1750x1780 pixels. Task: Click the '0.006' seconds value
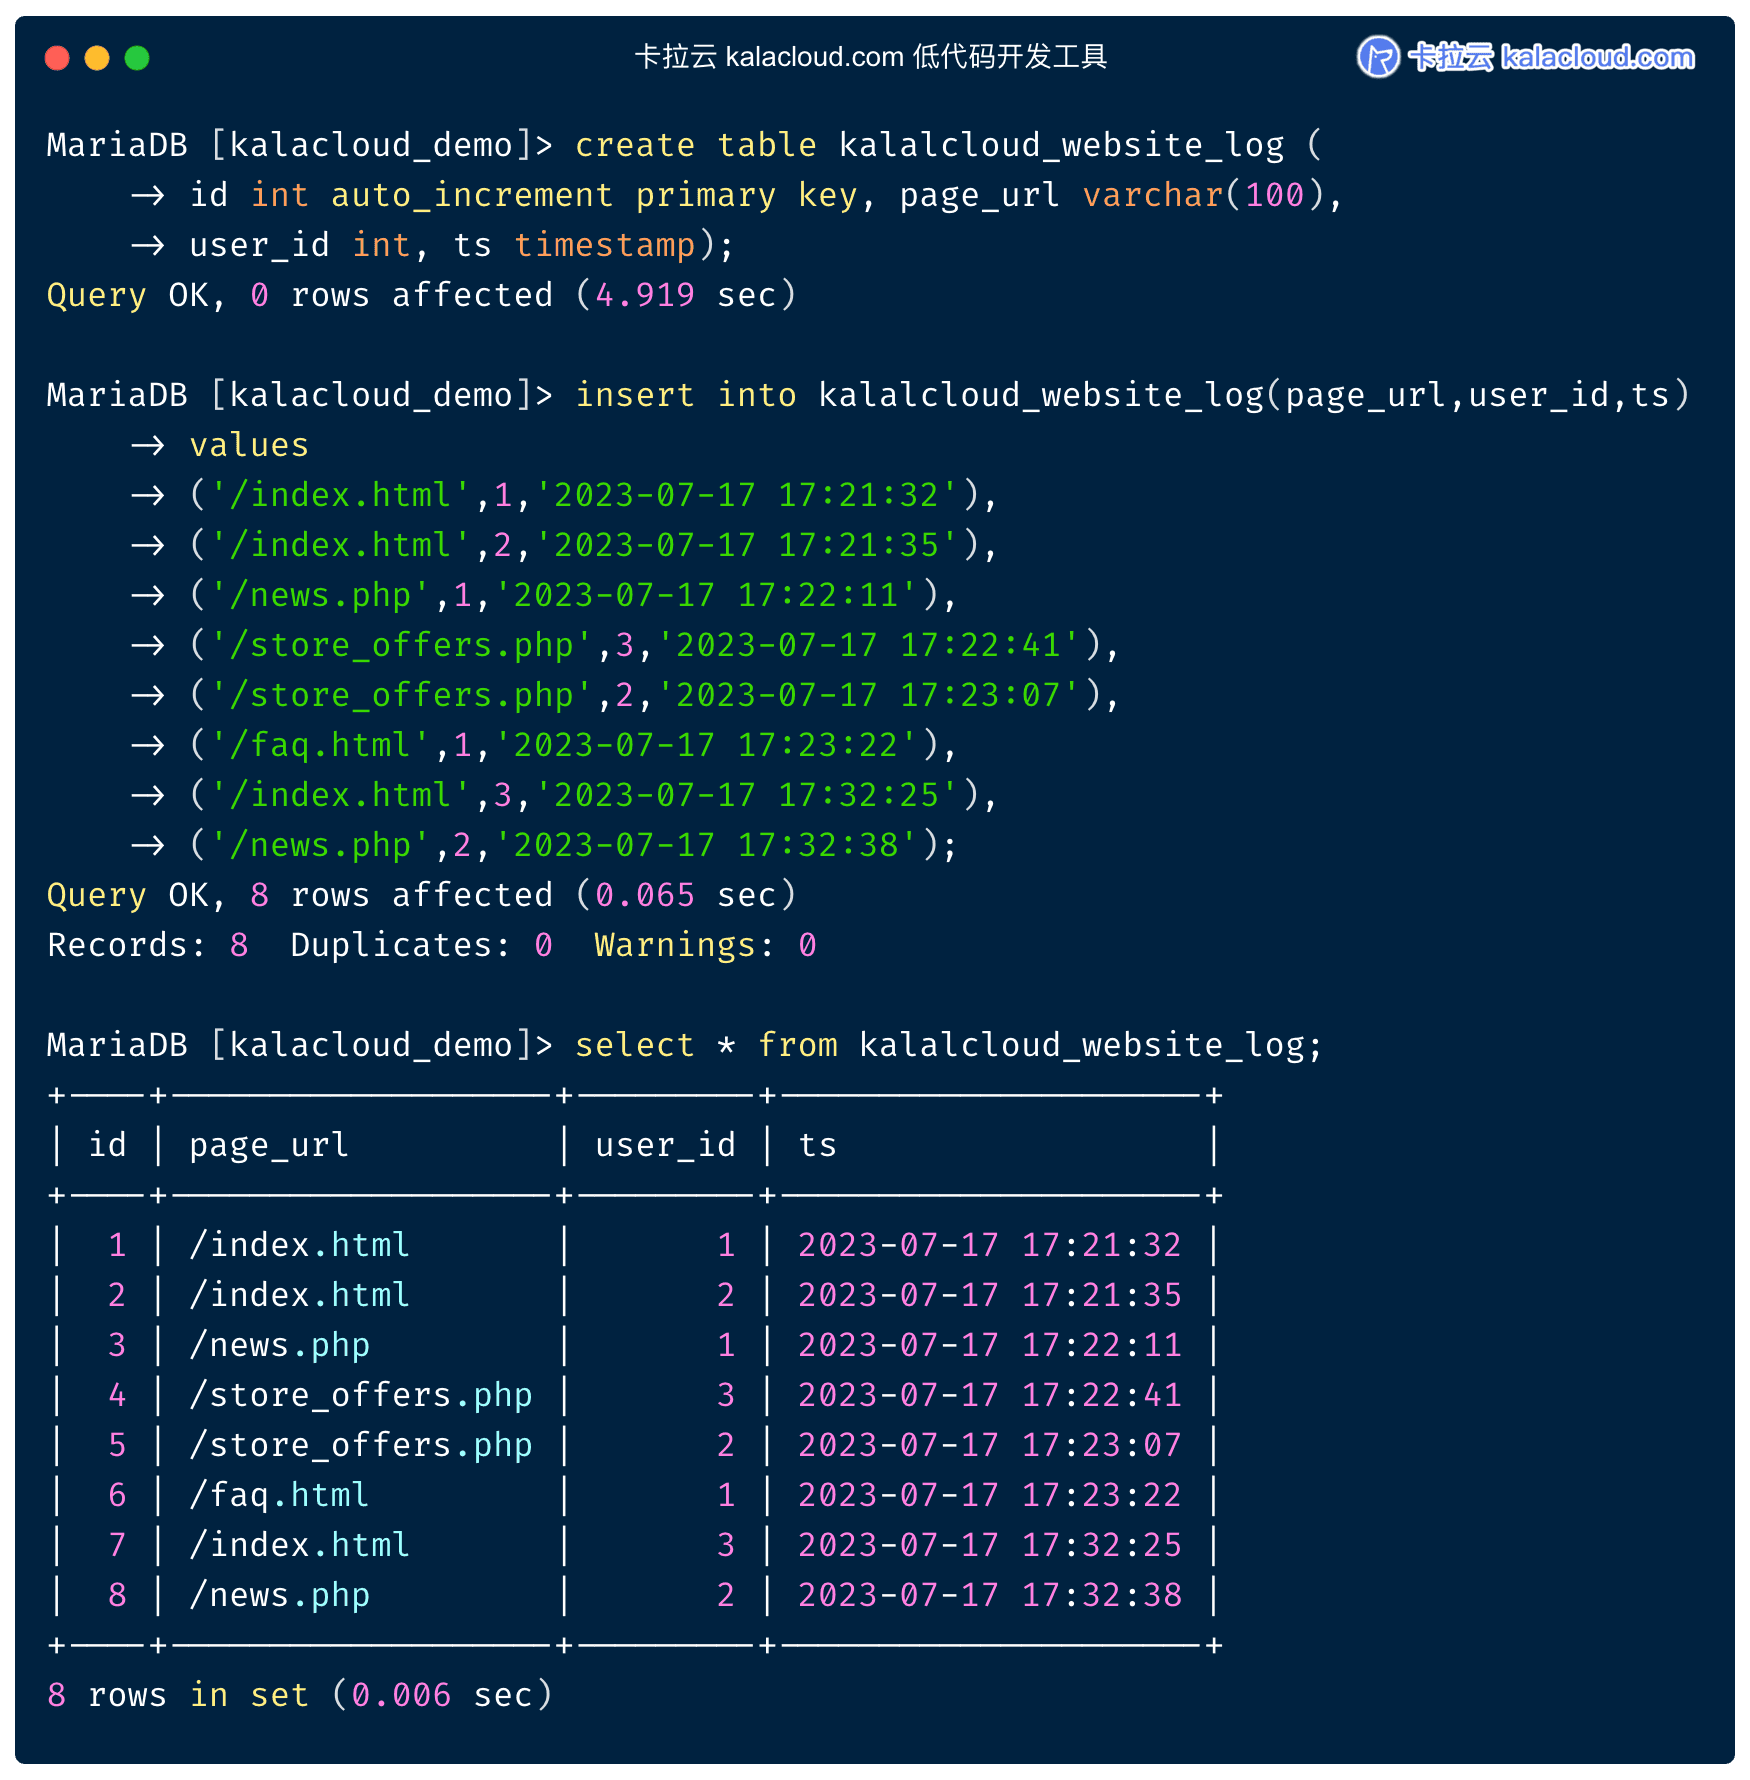point(401,1695)
